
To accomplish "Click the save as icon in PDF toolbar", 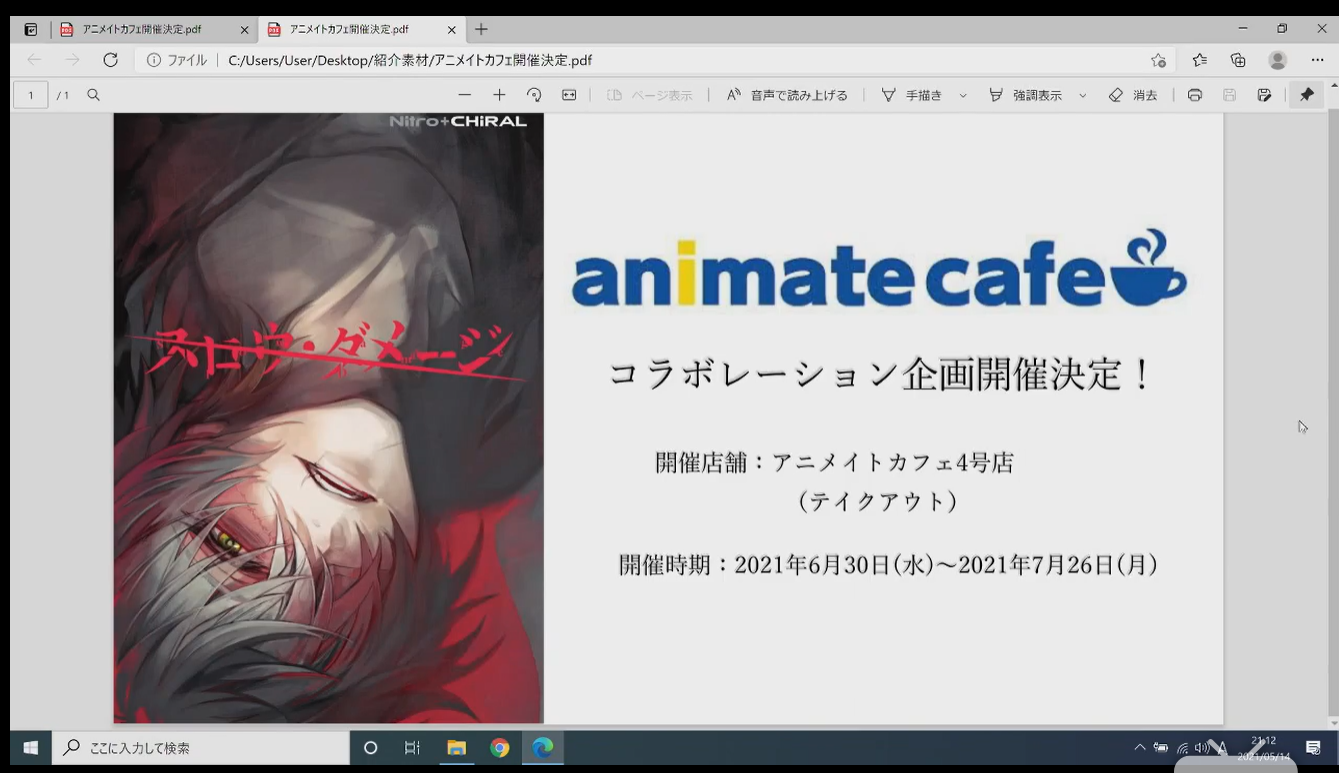I will 1264,95.
